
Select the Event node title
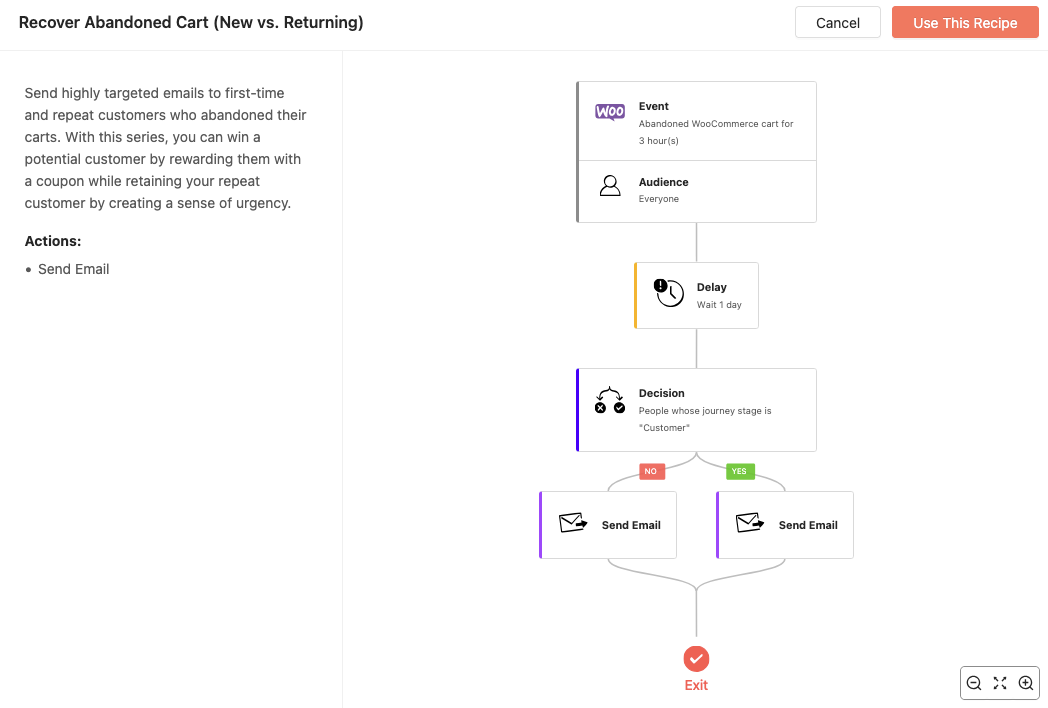click(654, 106)
